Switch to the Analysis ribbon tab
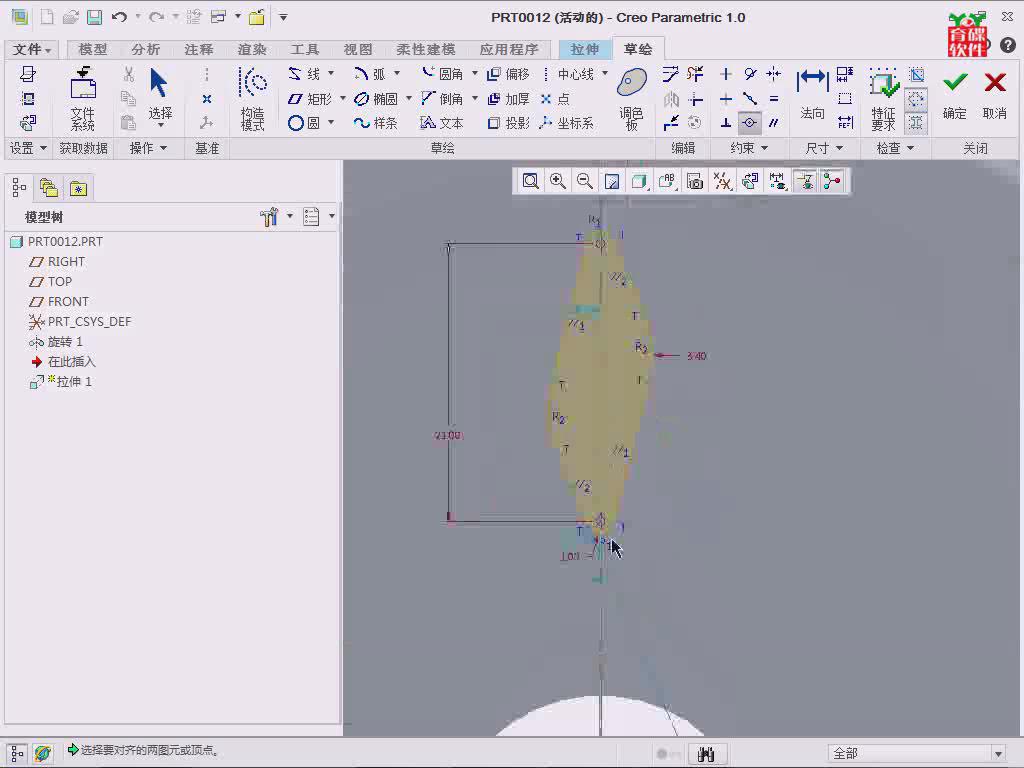This screenshot has width=1024, height=768. point(145,50)
